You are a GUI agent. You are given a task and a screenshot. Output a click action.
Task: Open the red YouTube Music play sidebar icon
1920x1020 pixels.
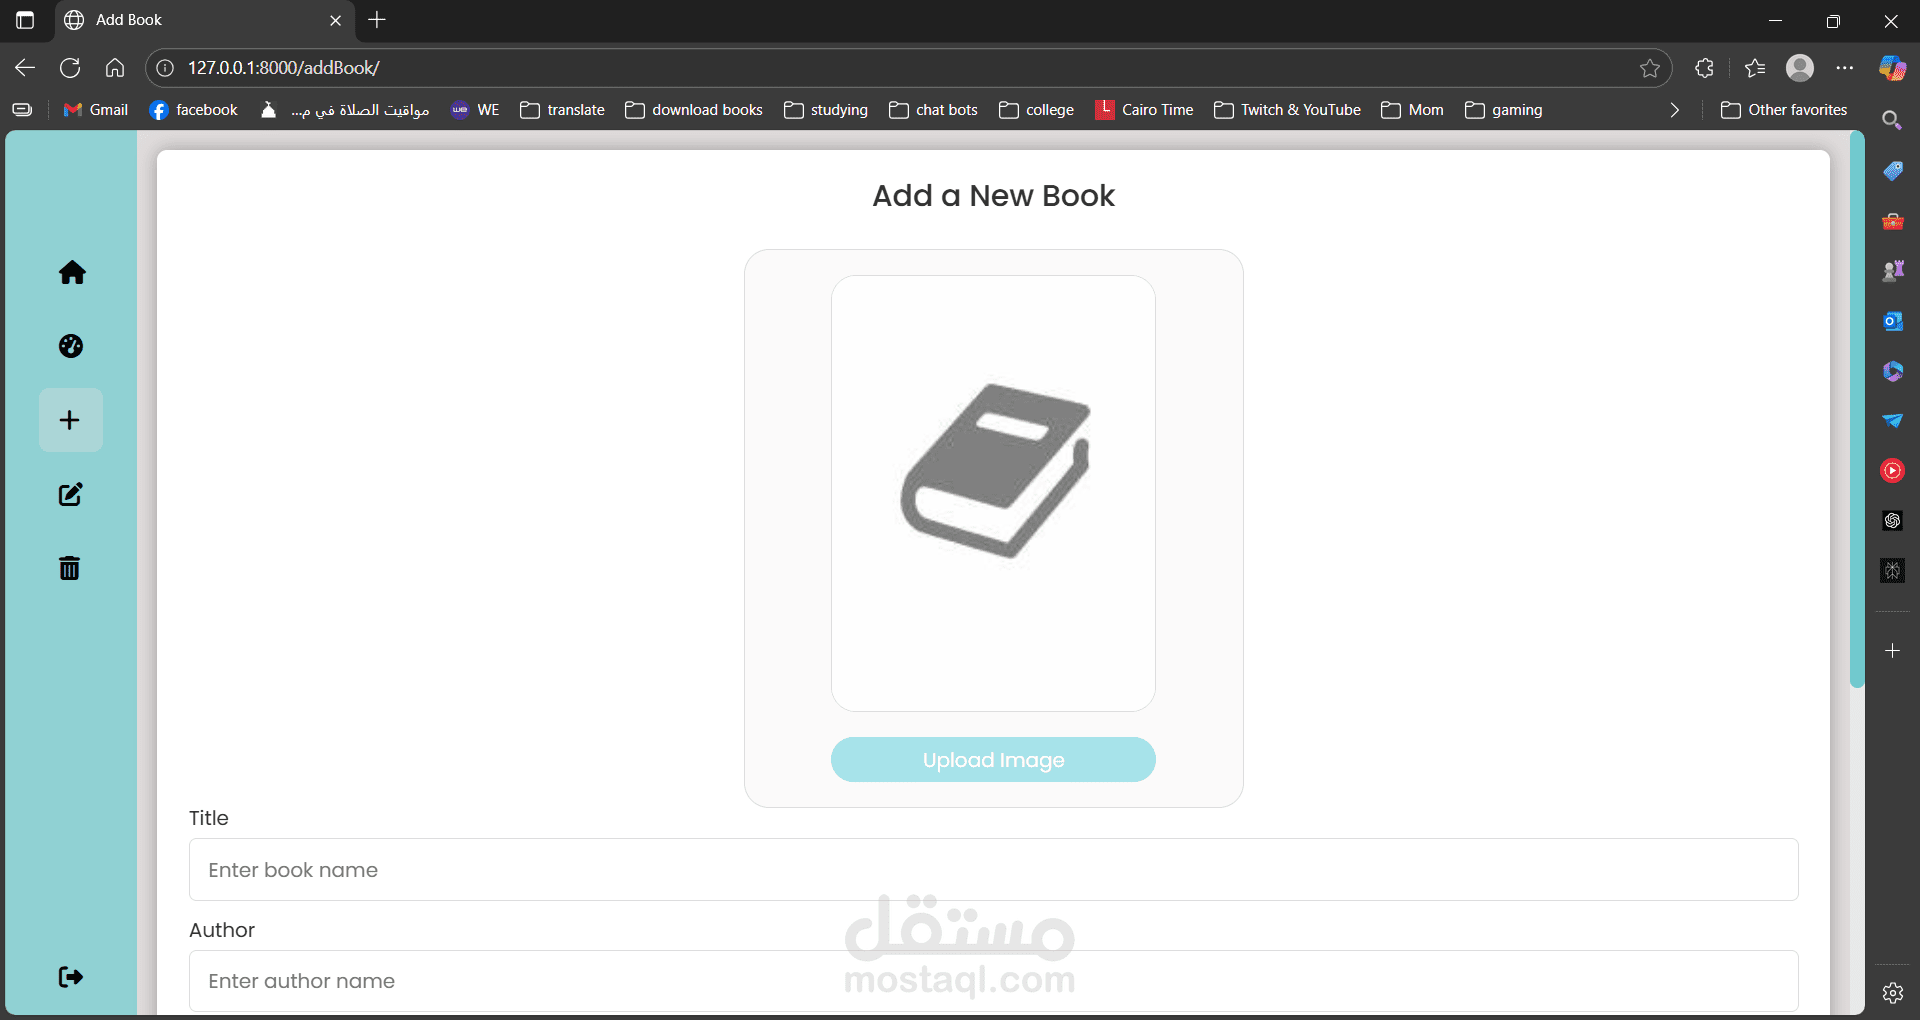coord(1892,470)
